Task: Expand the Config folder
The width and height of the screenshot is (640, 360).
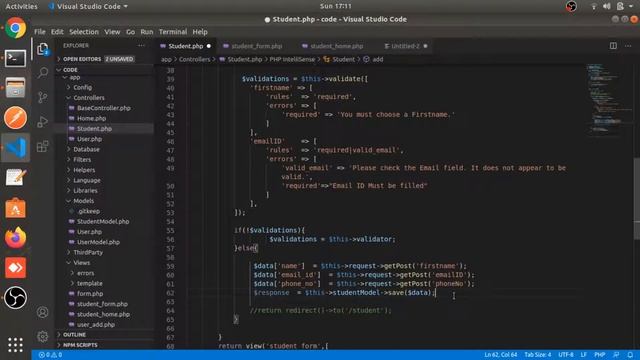Action: [104, 87]
